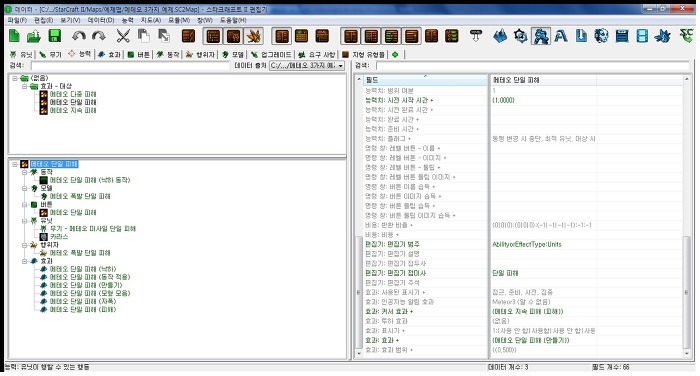Click the Redo arrow icon
The image size is (700, 376).
click(x=99, y=36)
